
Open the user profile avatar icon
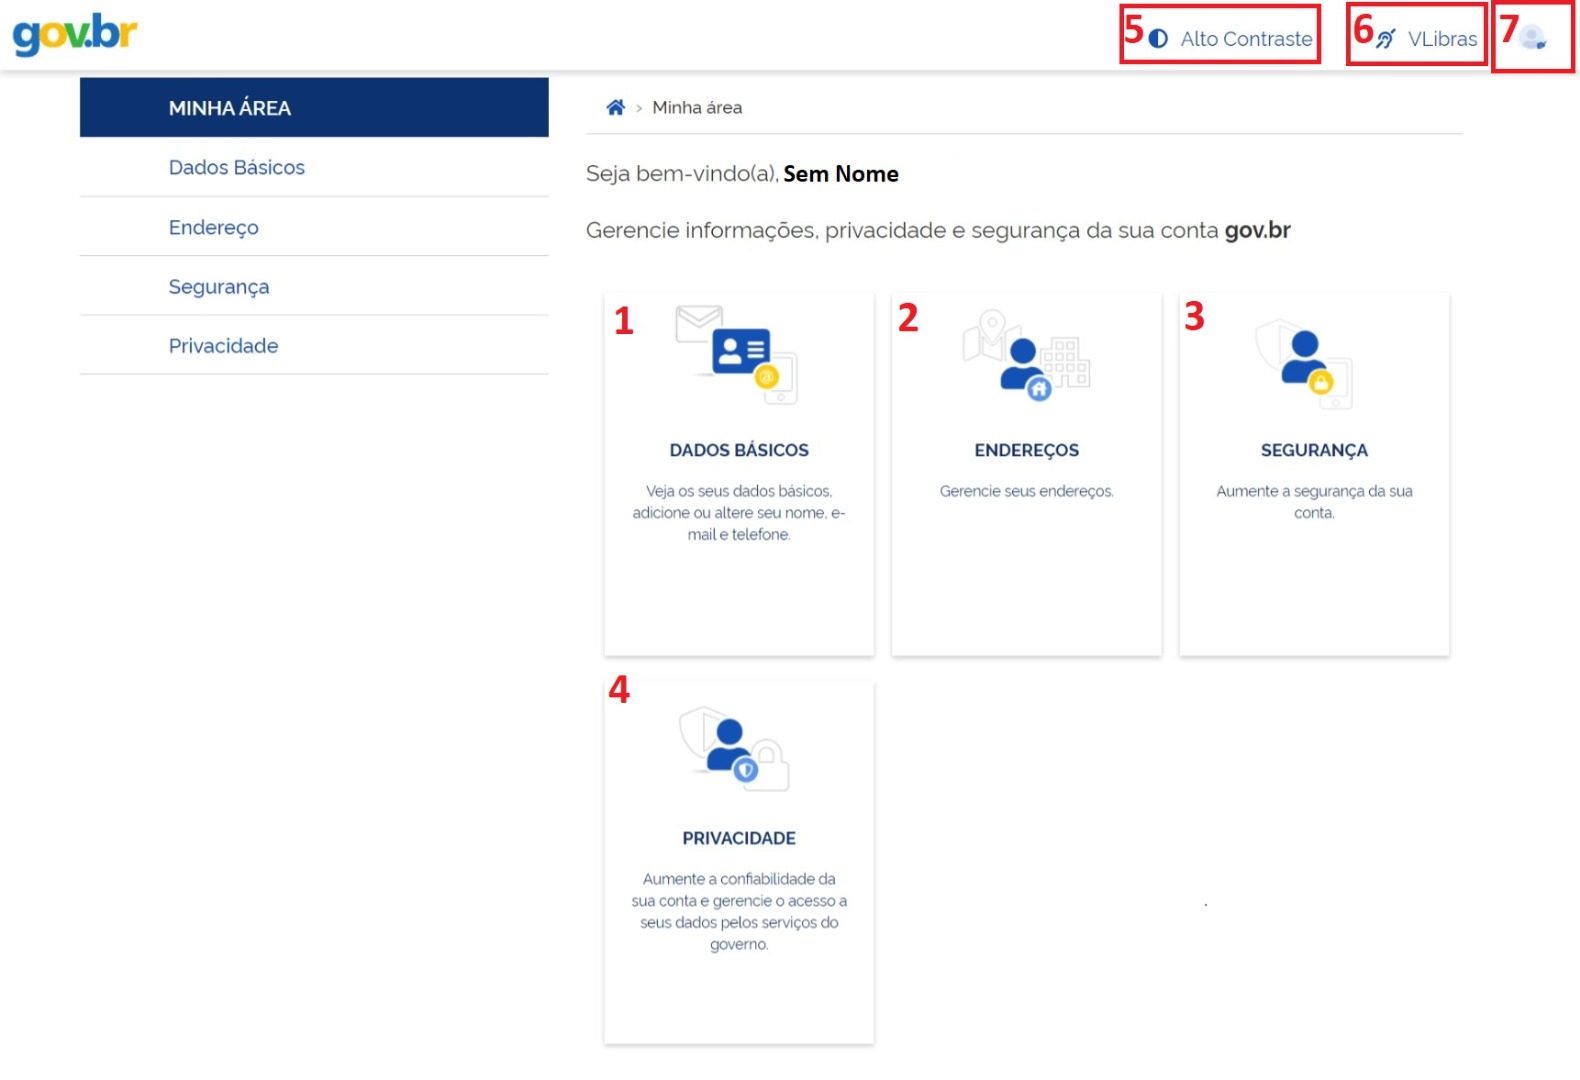pyautogui.click(x=1532, y=39)
